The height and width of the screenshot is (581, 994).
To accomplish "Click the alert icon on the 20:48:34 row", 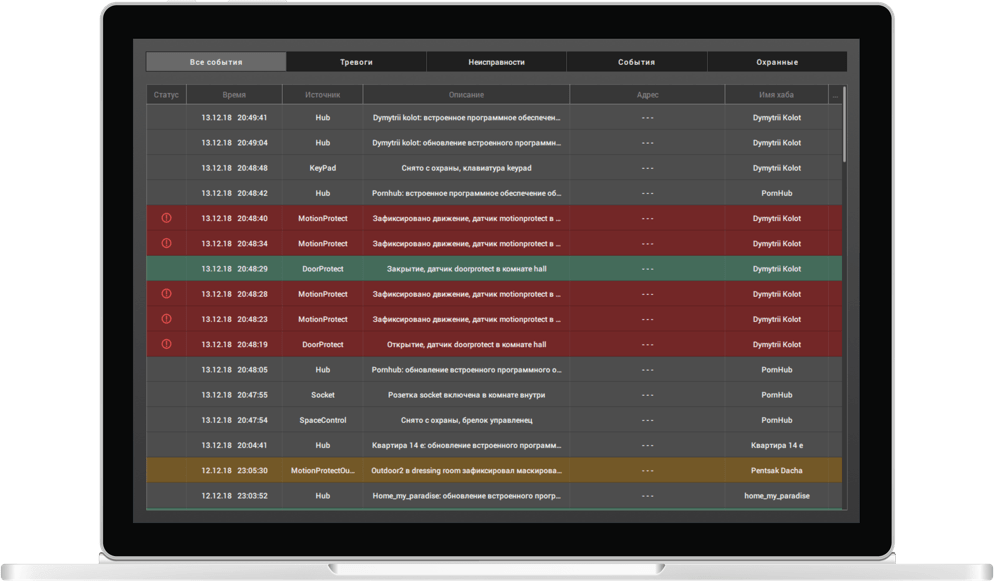I will pyautogui.click(x=166, y=243).
